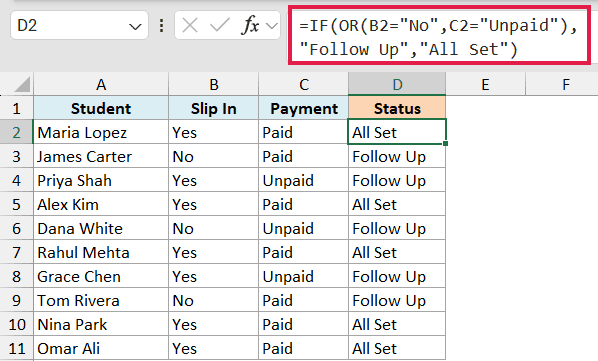Select row 11 header
Viewport: 598px width, 361px height.
coord(16,348)
